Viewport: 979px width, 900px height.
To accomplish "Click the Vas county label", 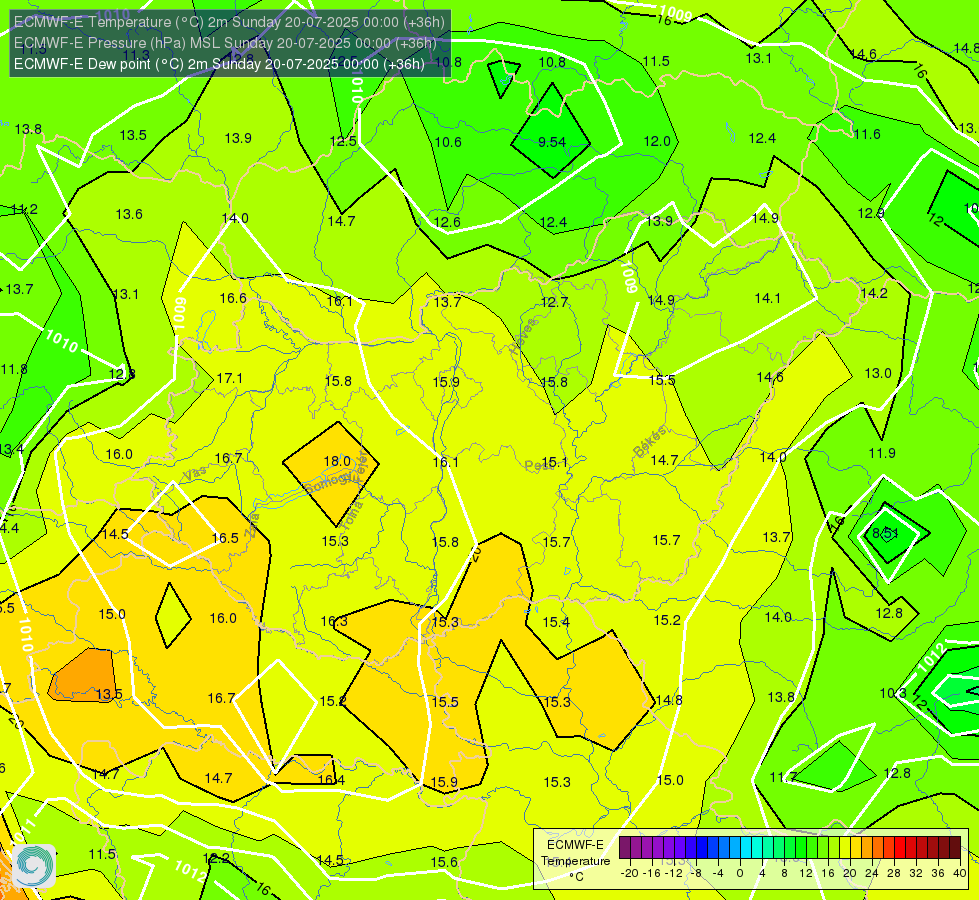I will click(x=195, y=474).
